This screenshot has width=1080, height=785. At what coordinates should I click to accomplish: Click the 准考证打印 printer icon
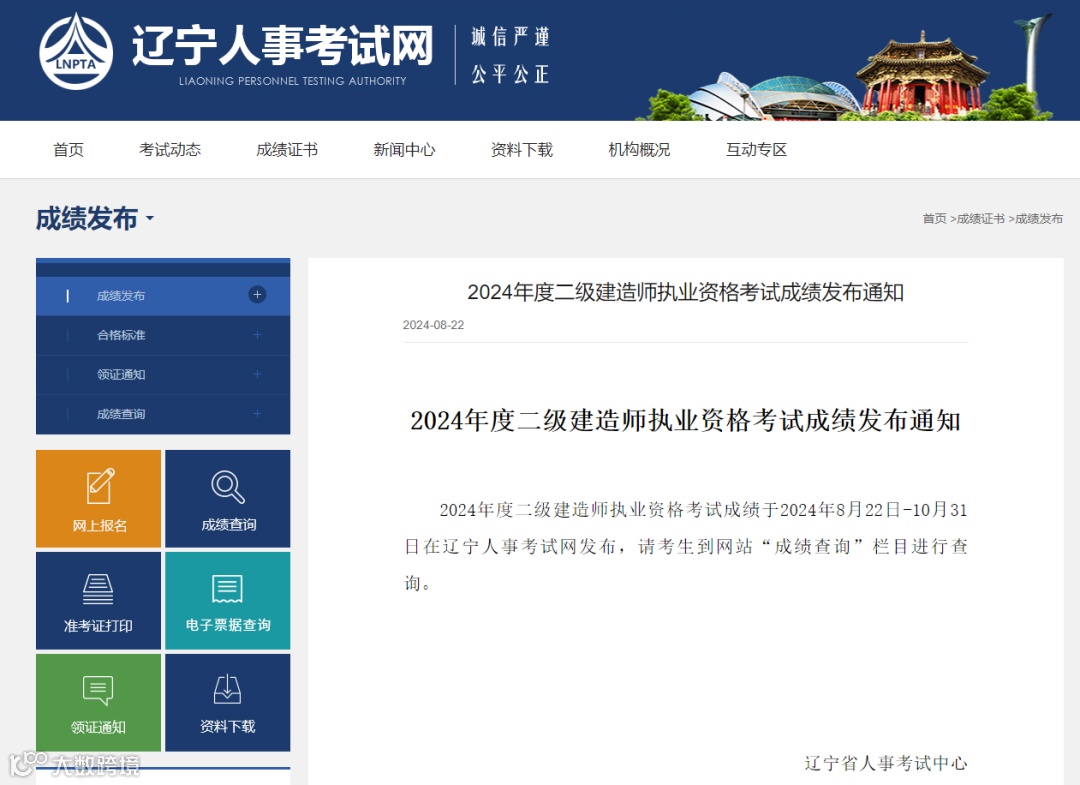(98, 589)
